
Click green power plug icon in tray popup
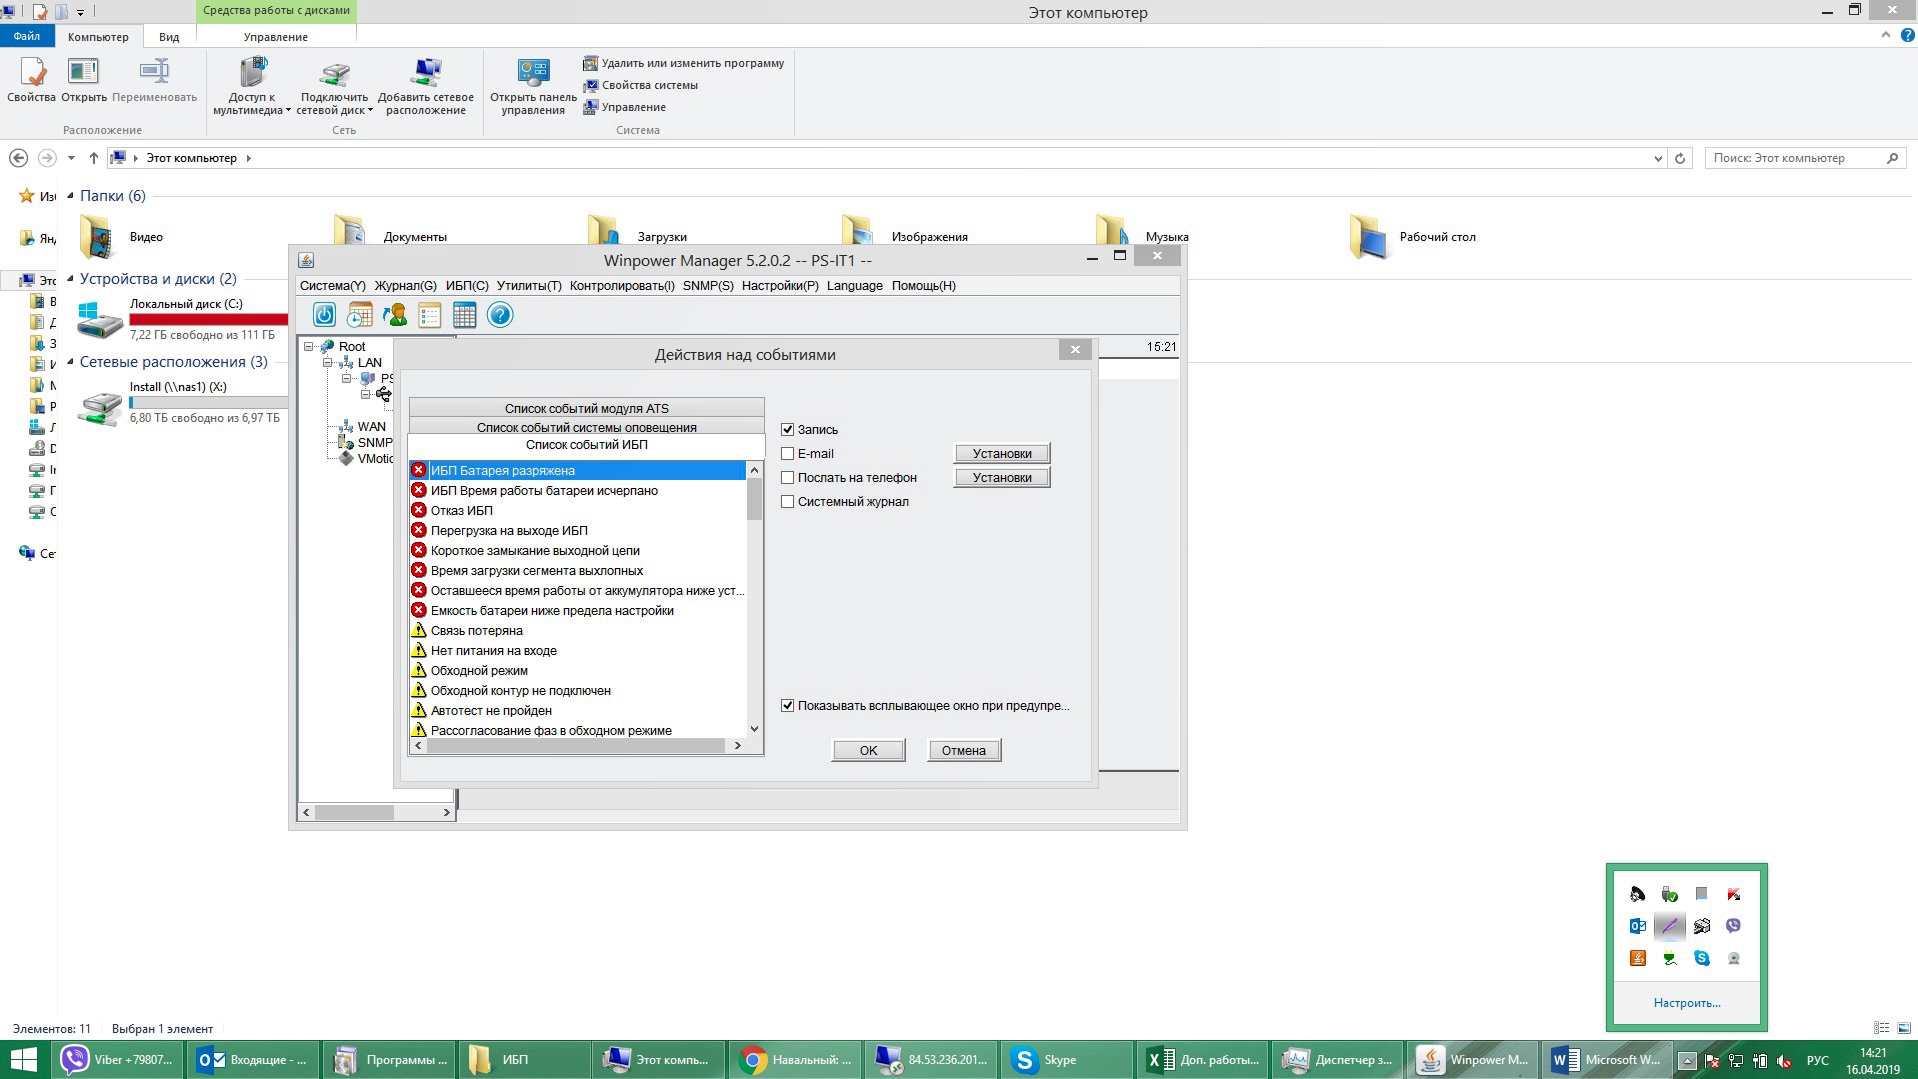coord(1669,958)
